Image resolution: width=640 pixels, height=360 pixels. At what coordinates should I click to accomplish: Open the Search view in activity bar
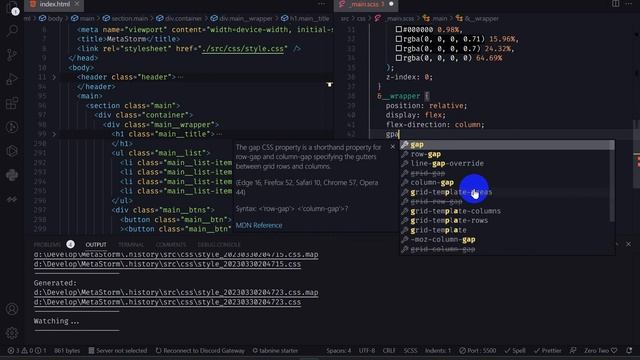click(x=12, y=31)
